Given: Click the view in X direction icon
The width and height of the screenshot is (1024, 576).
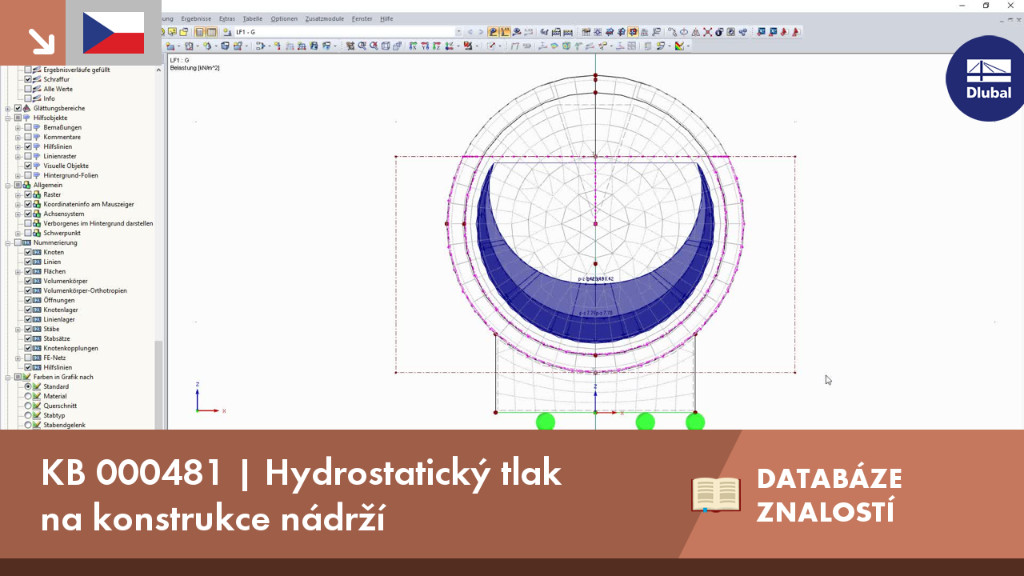Looking at the screenshot, I should (413, 46).
